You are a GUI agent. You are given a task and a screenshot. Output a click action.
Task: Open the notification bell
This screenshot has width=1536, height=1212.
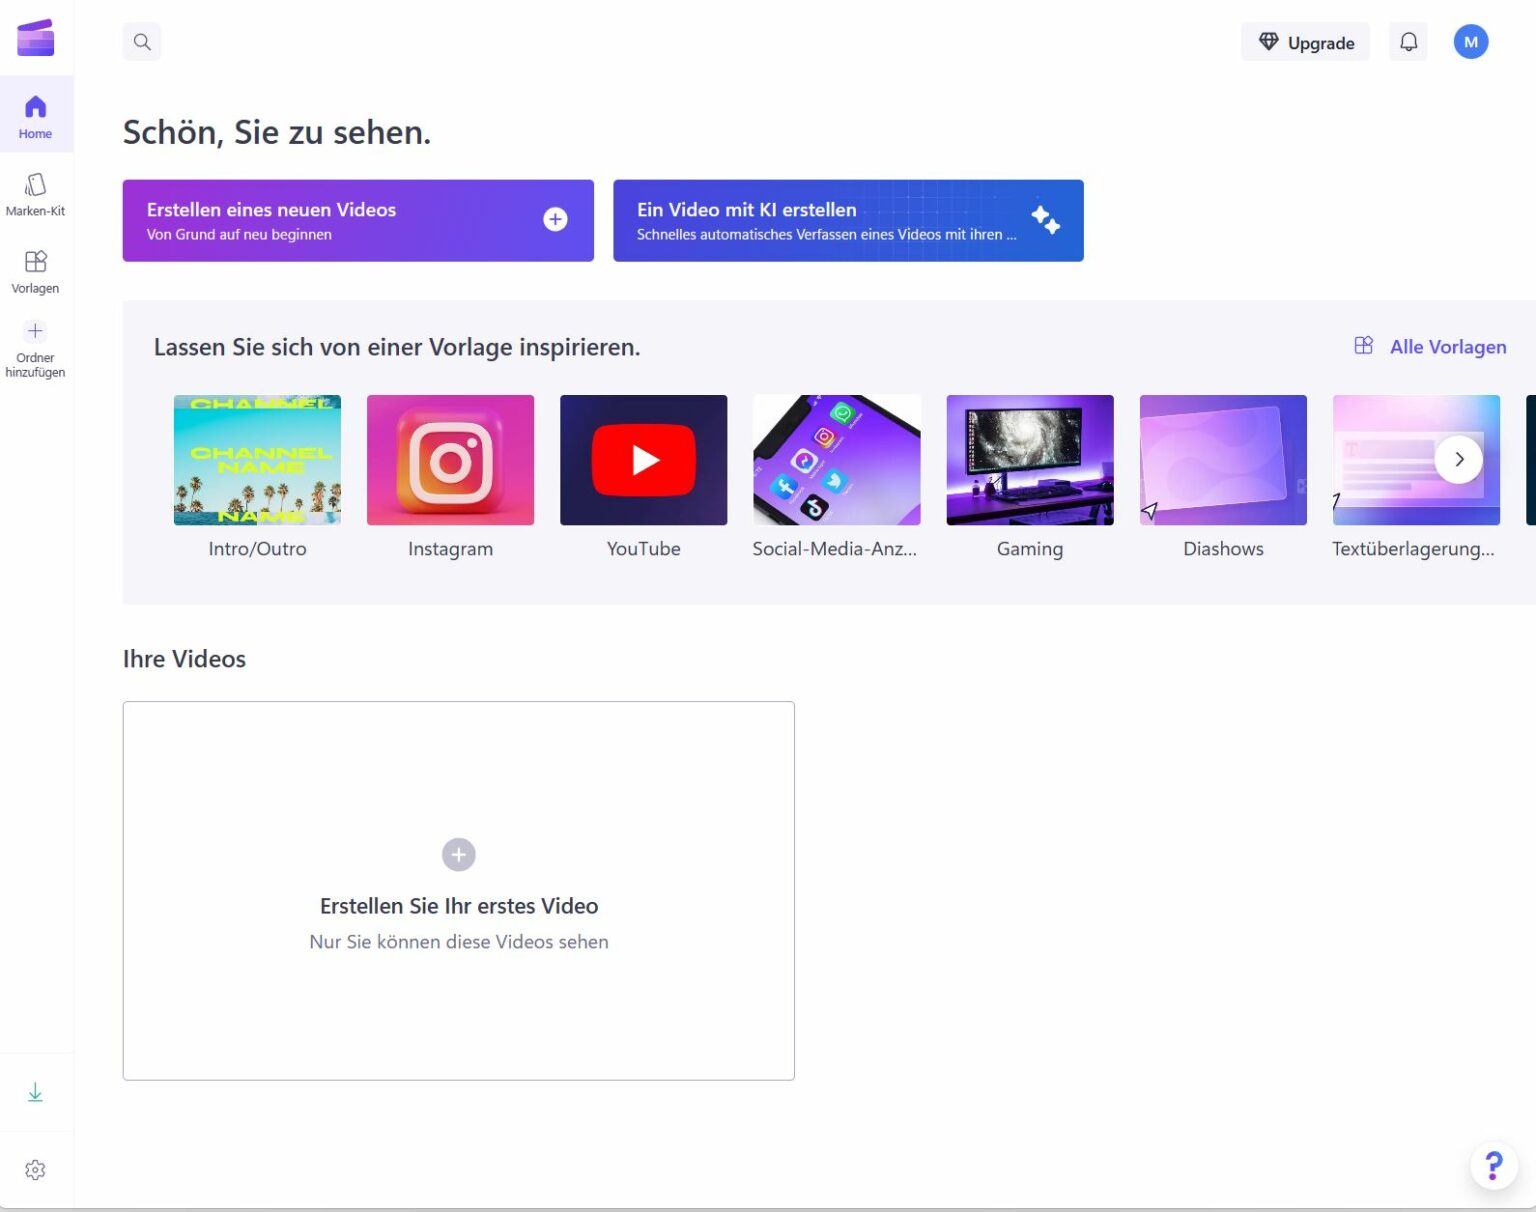pyautogui.click(x=1409, y=42)
